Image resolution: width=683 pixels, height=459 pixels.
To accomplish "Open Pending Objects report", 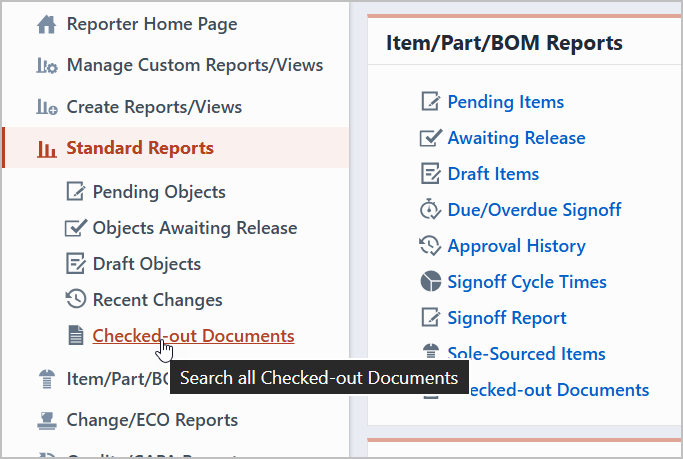I will coord(159,192).
